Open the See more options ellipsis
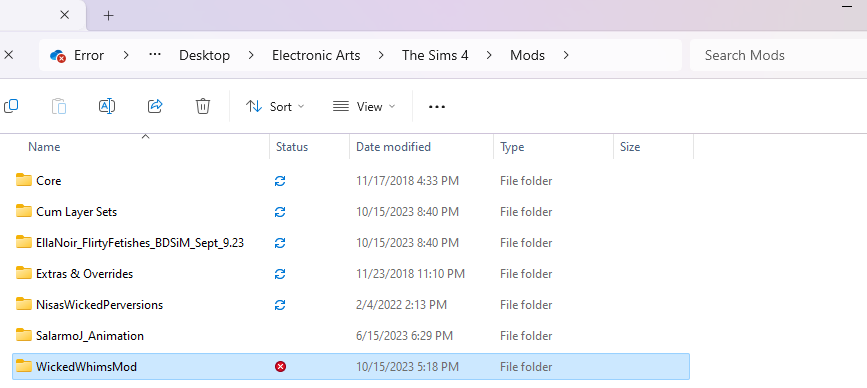Screen dimensions: 867x388 click(x=437, y=107)
